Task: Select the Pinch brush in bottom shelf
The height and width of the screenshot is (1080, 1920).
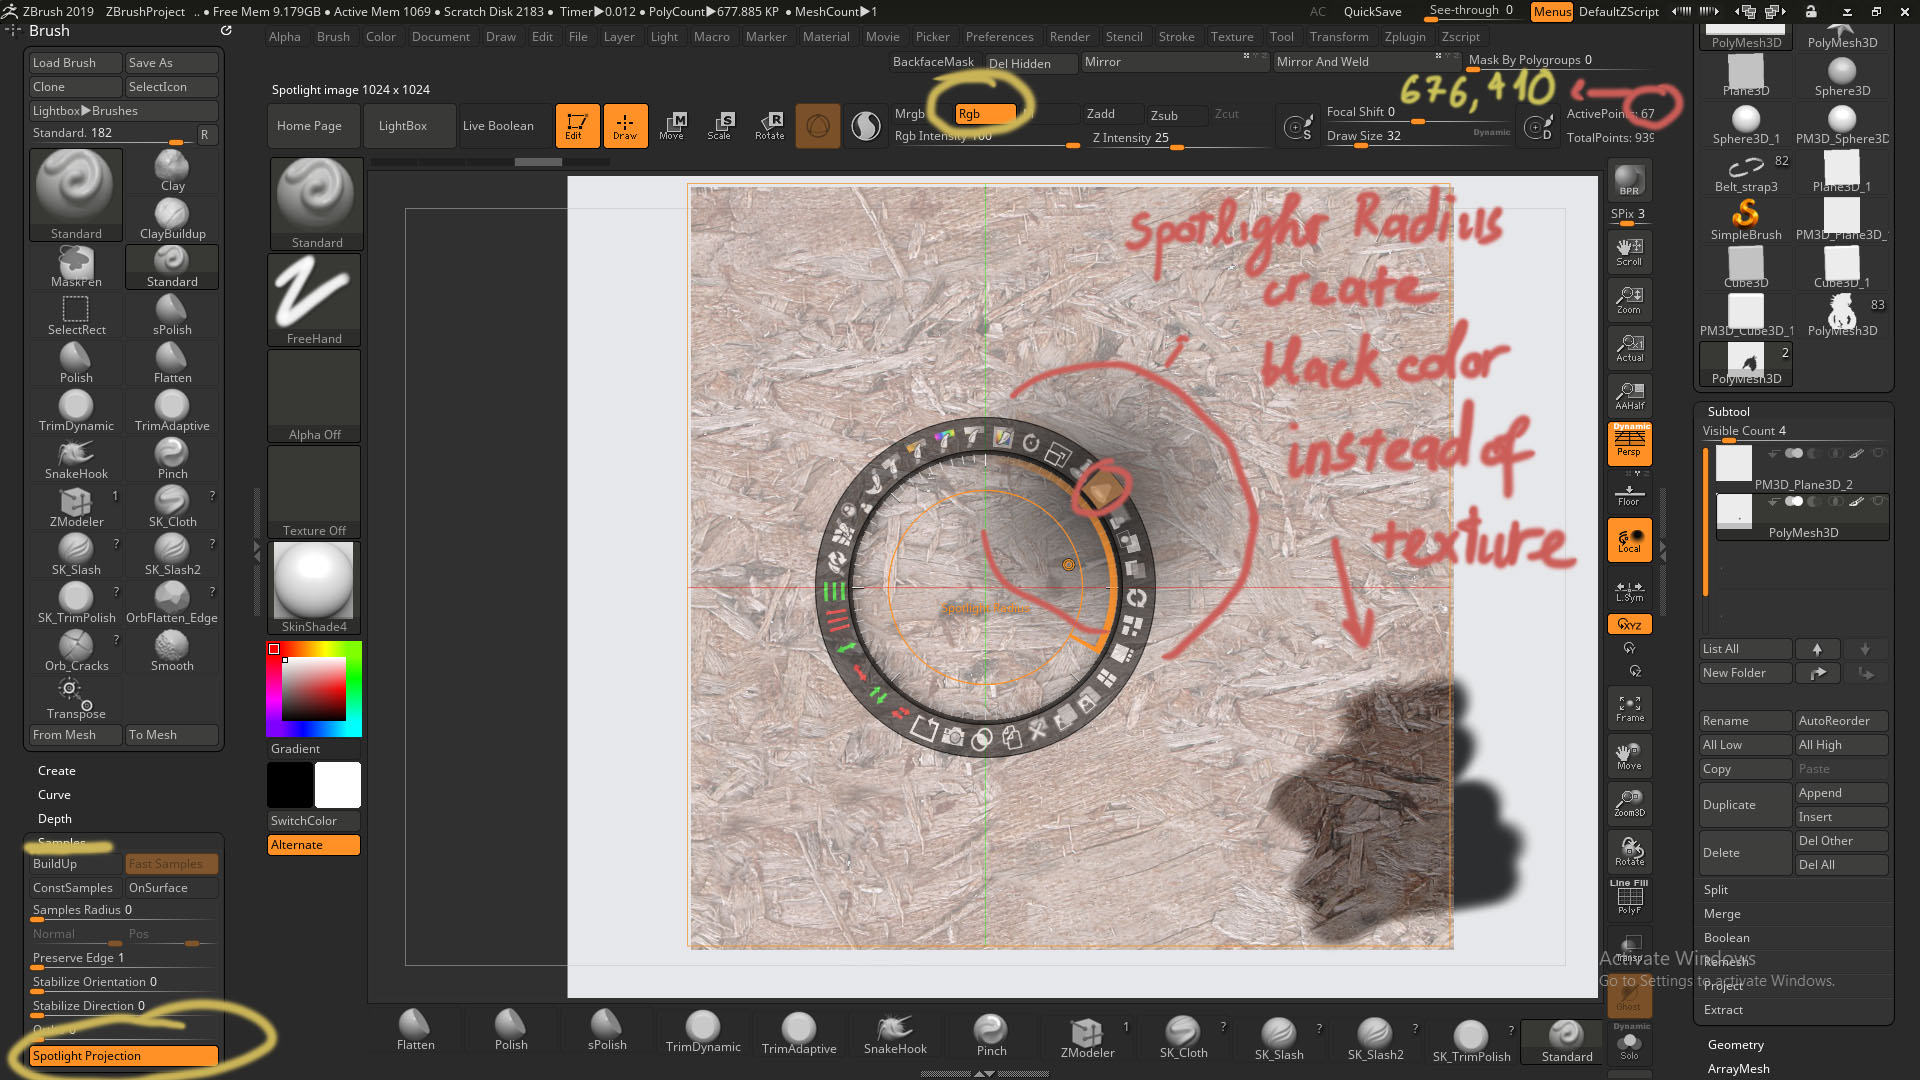Action: pos(991,1036)
